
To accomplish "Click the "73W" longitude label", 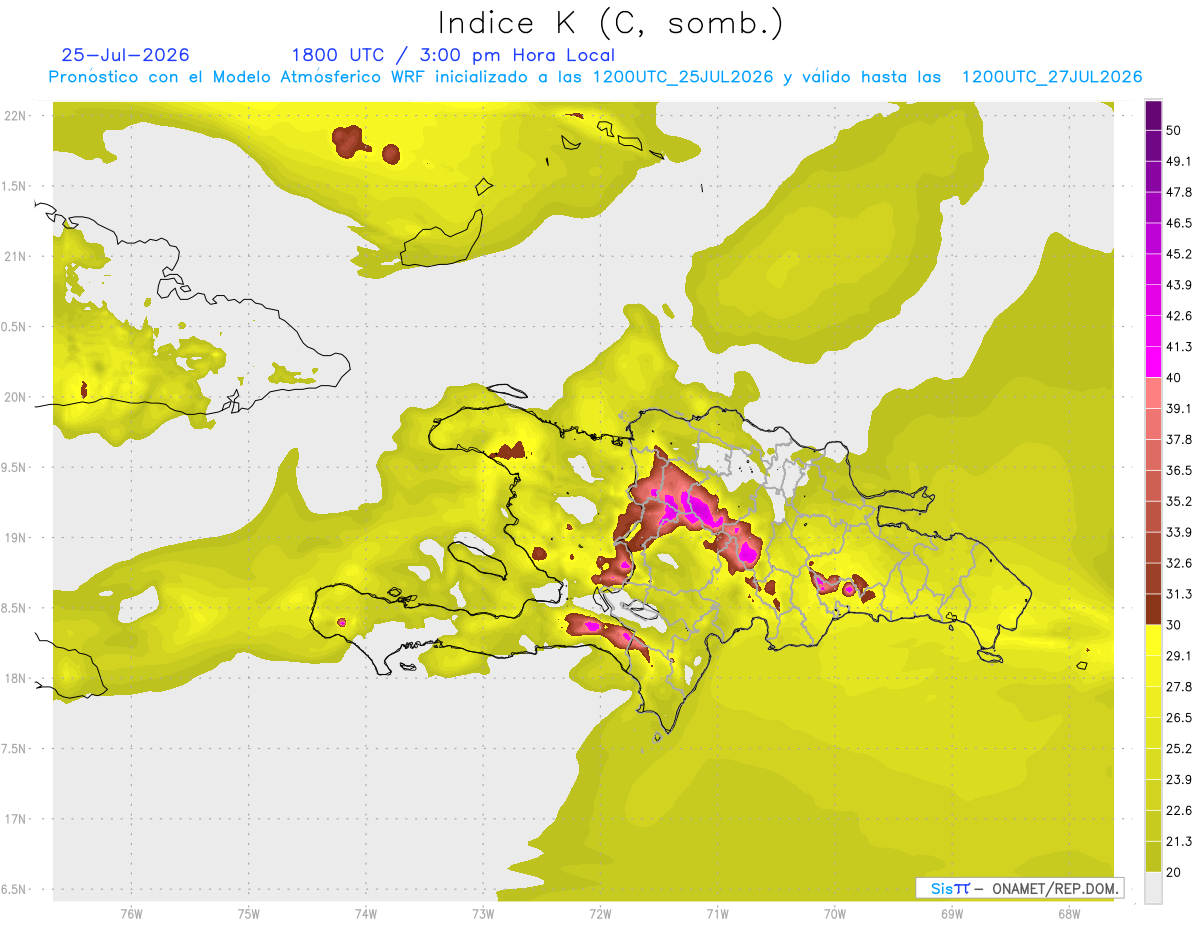I will click(x=483, y=914).
